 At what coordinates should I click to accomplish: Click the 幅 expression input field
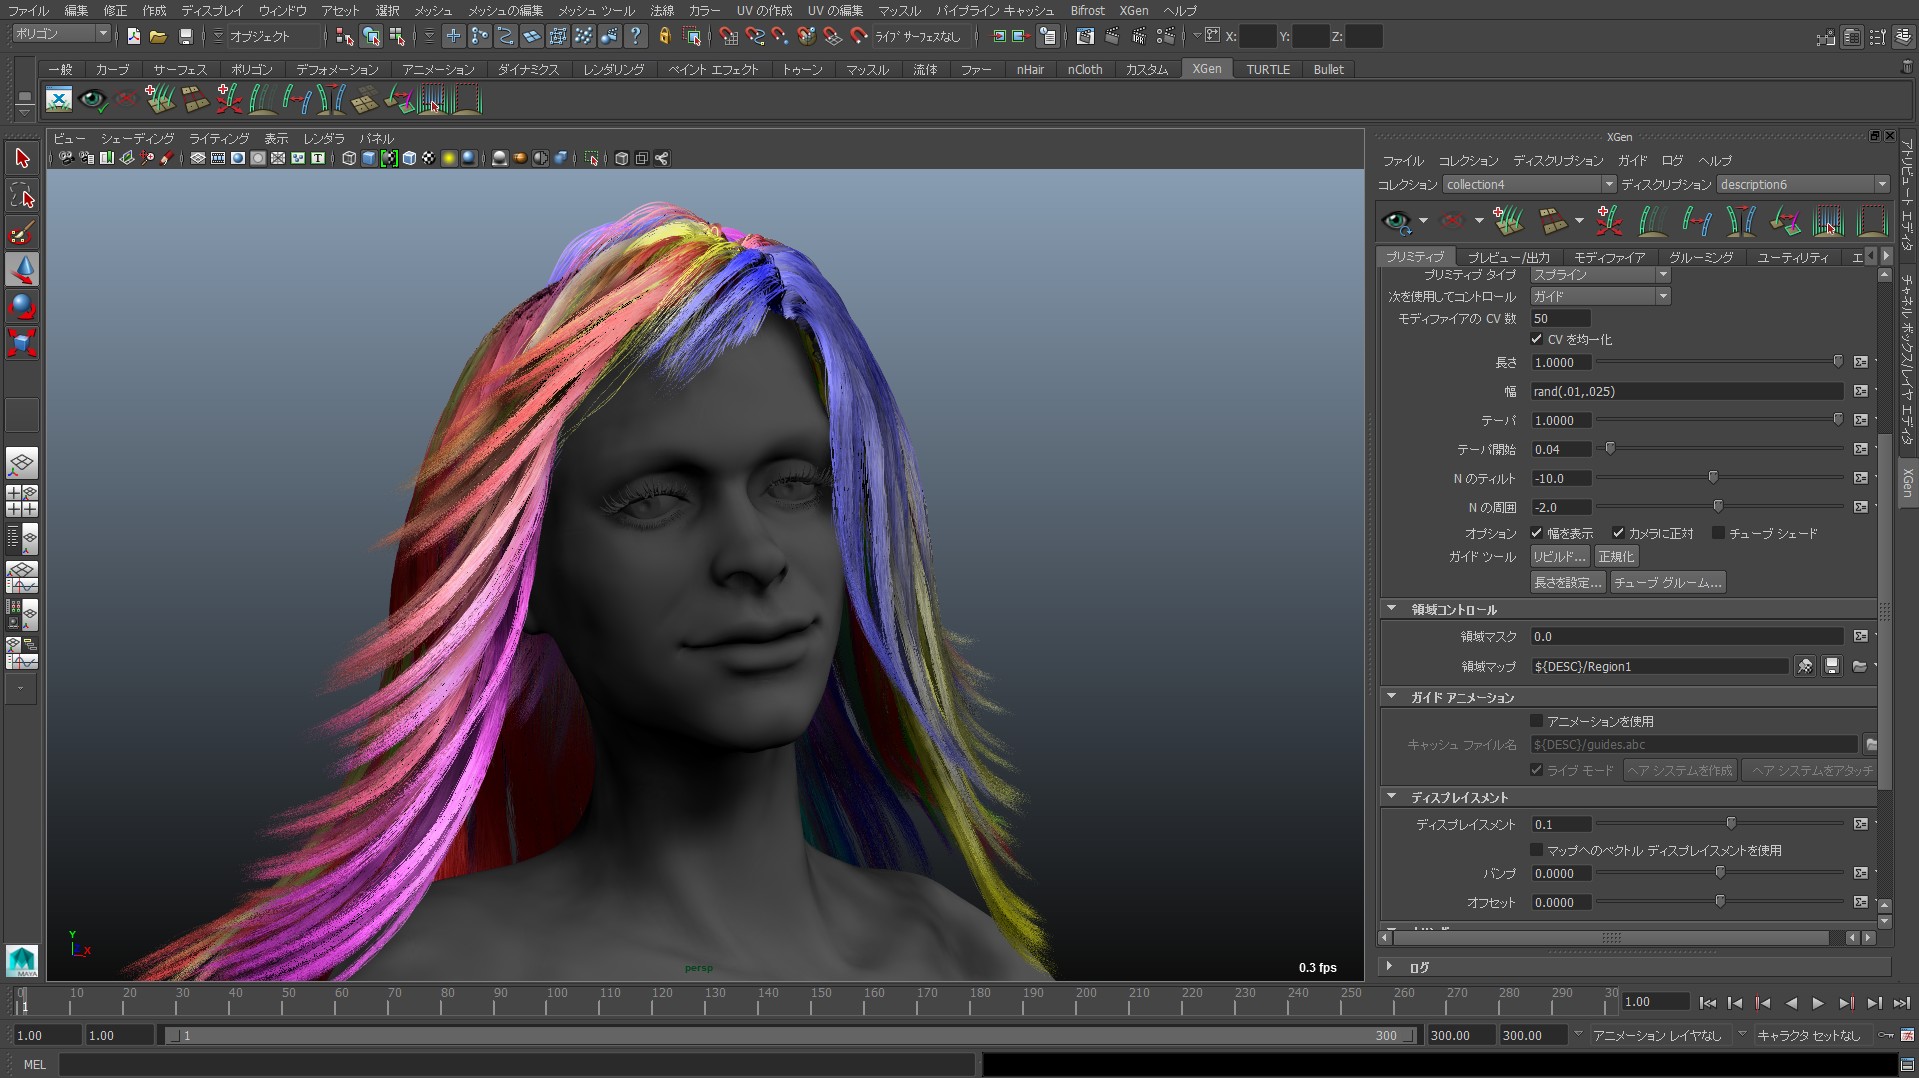pos(1686,391)
